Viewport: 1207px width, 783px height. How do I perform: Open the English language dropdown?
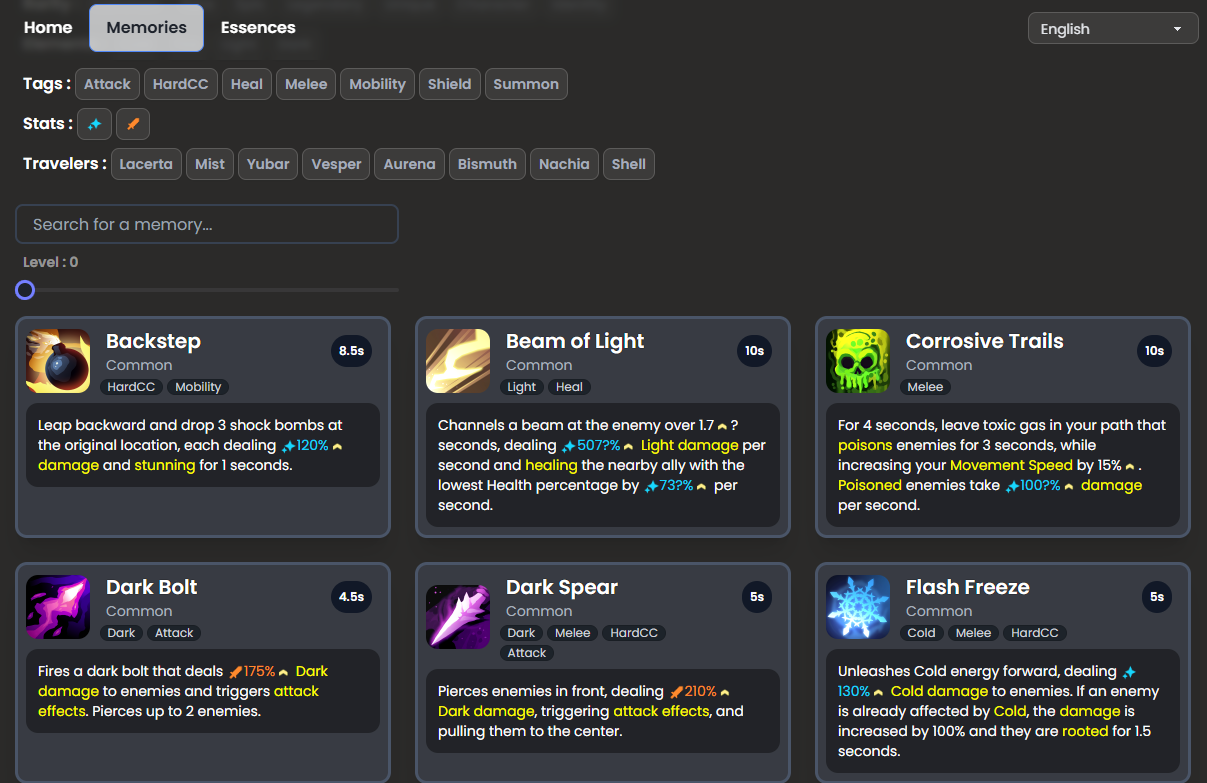click(x=1113, y=29)
